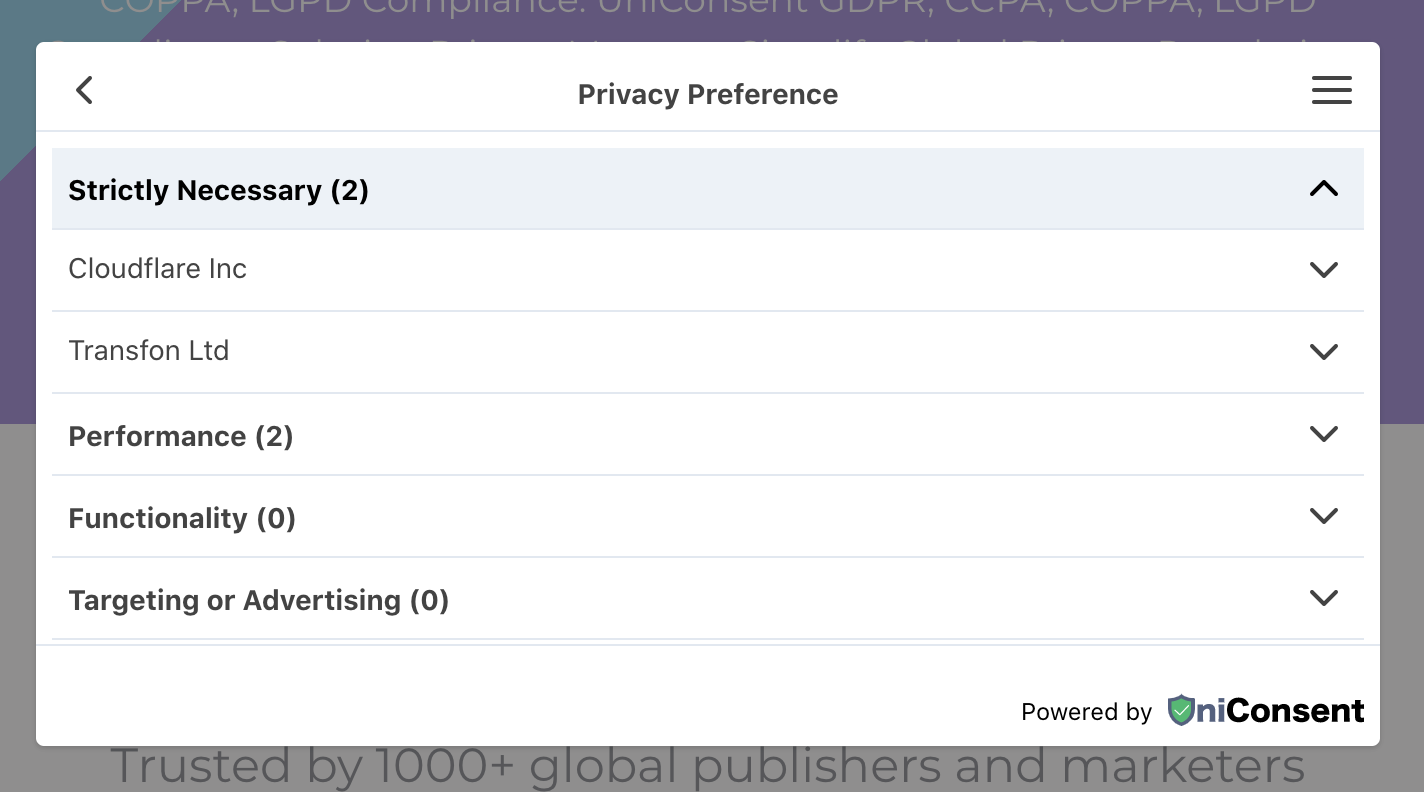Collapse Strictly Necessary using the up chevron
This screenshot has height=792, width=1424.
coord(1323,189)
